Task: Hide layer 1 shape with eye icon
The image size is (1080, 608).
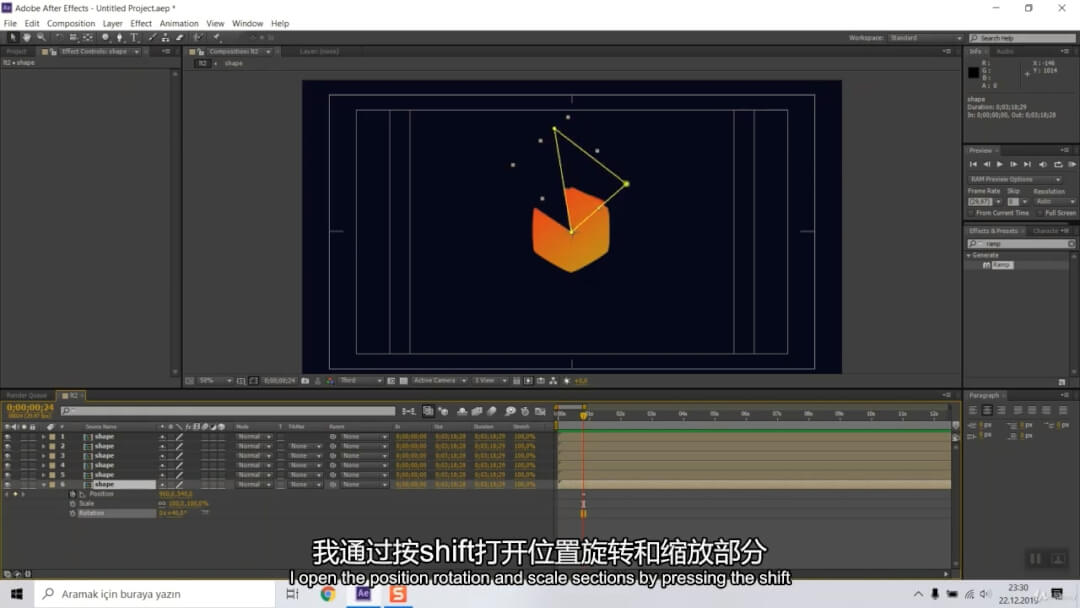Action: click(8, 437)
